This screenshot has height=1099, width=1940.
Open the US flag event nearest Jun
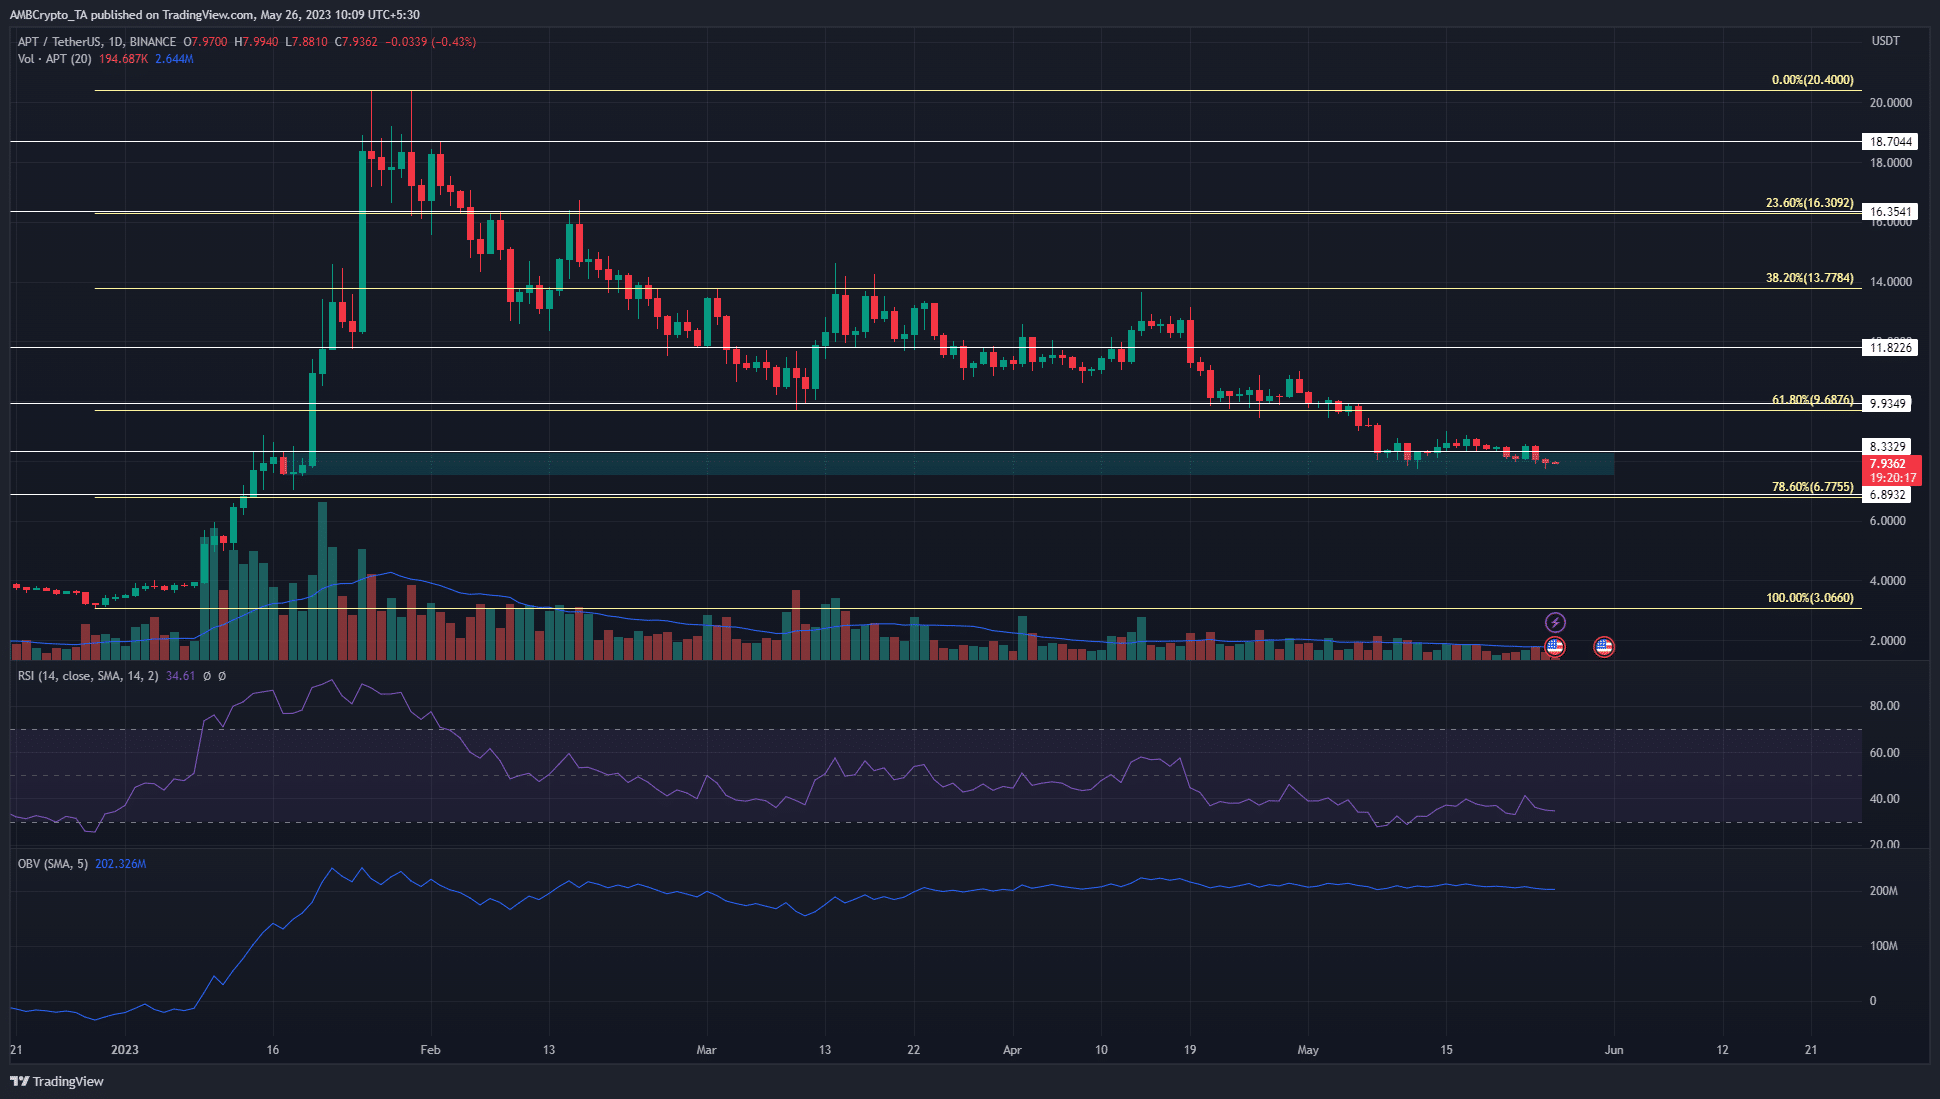tap(1604, 647)
